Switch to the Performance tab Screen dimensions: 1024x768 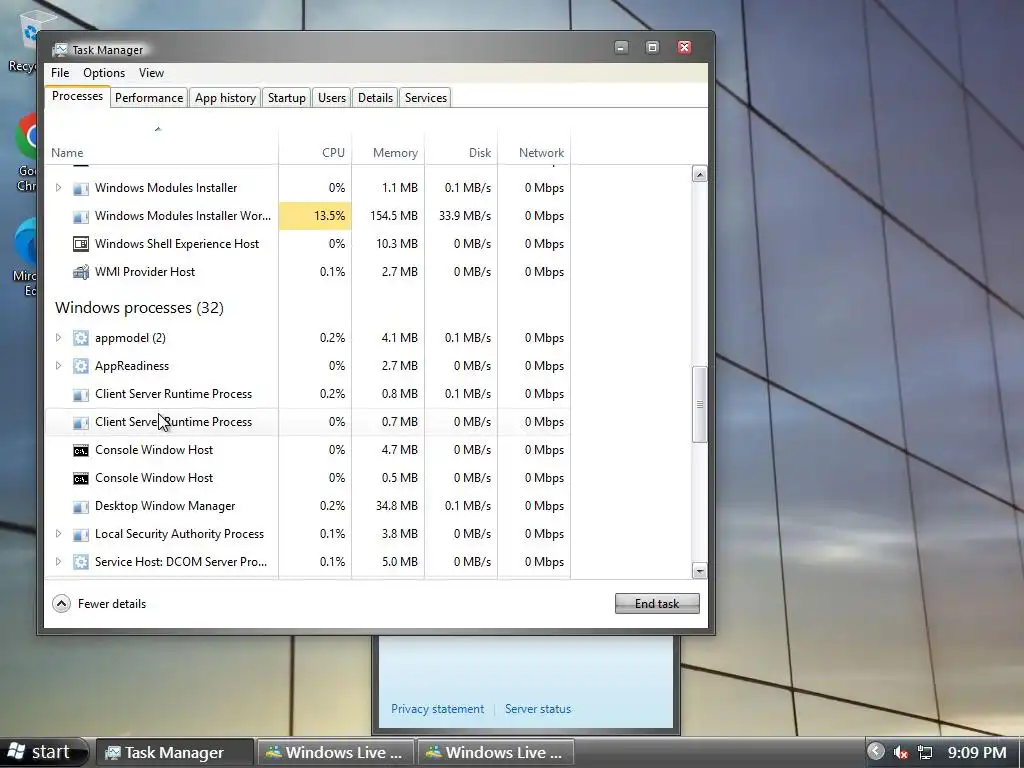click(x=149, y=98)
